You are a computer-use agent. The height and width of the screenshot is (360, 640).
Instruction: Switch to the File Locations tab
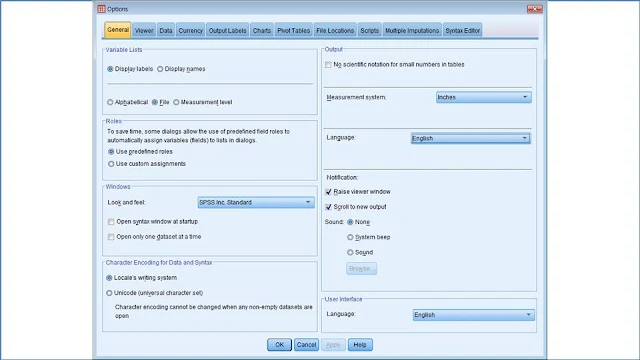coord(335,31)
